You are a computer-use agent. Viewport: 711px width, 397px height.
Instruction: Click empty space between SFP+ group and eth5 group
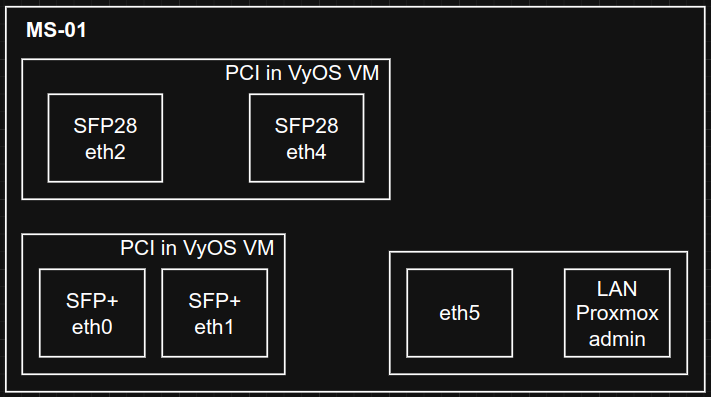[337, 313]
